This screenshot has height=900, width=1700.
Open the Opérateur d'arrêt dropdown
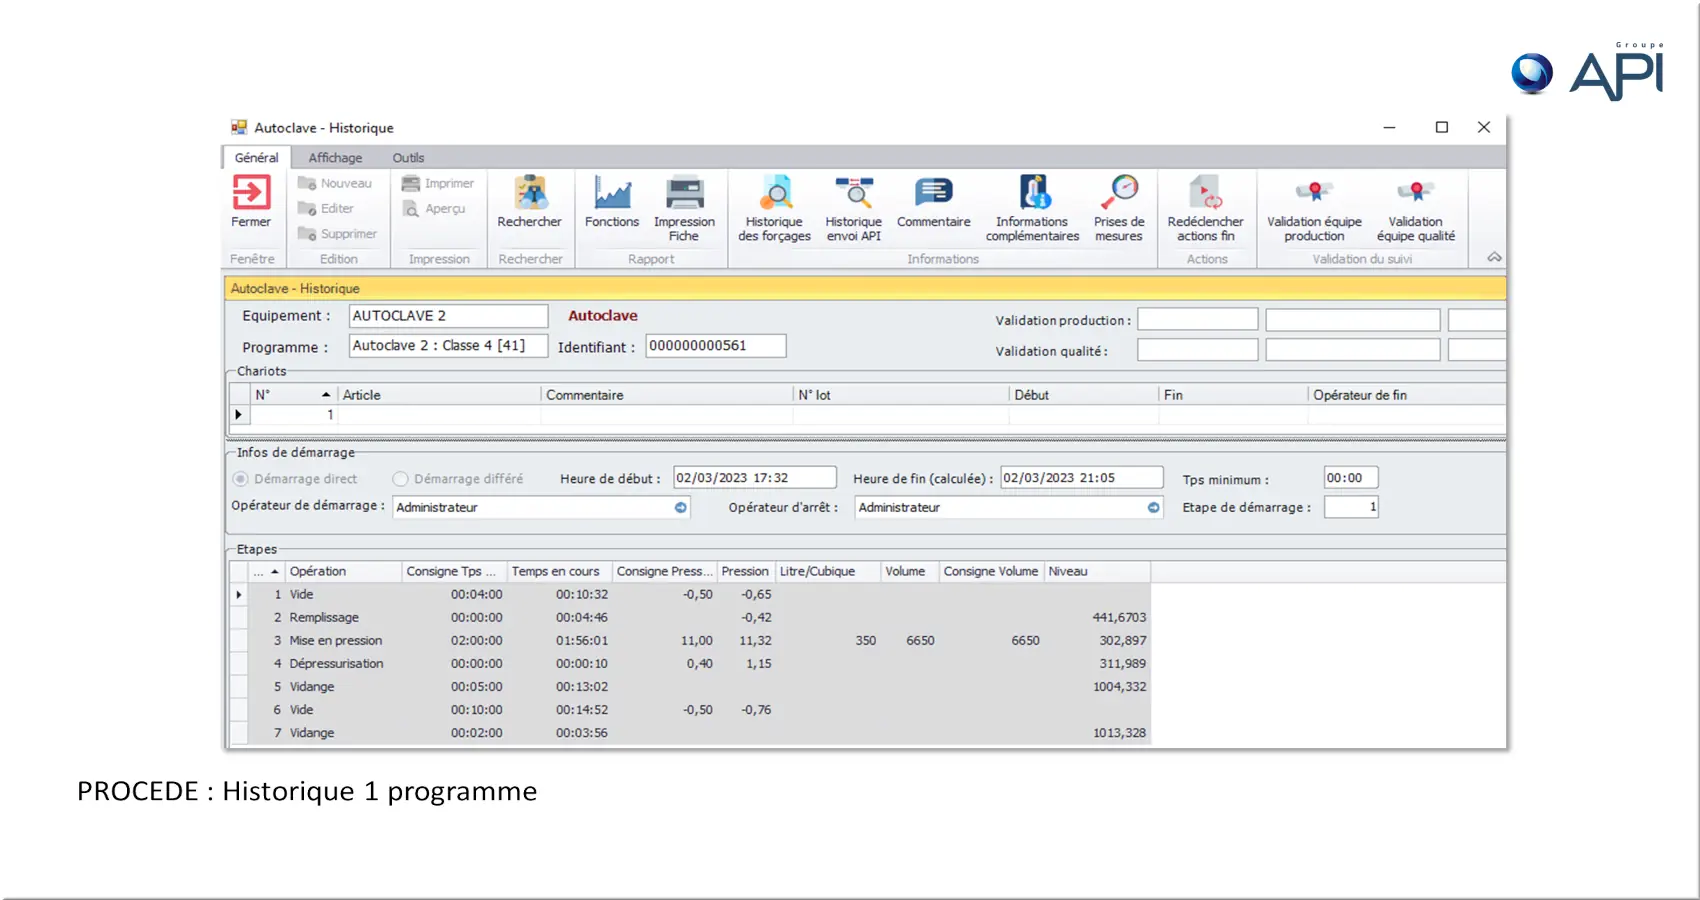pos(1153,508)
